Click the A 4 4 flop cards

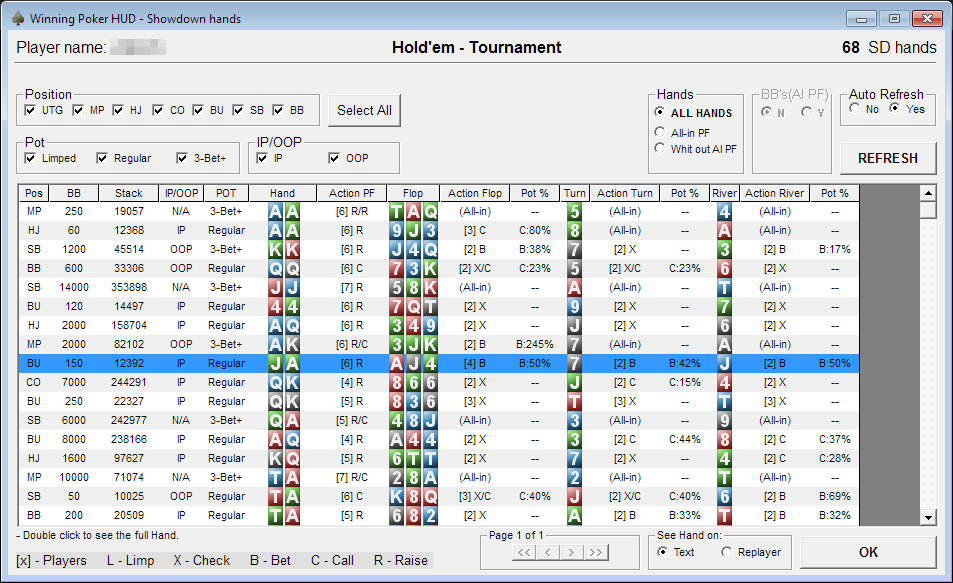413,439
